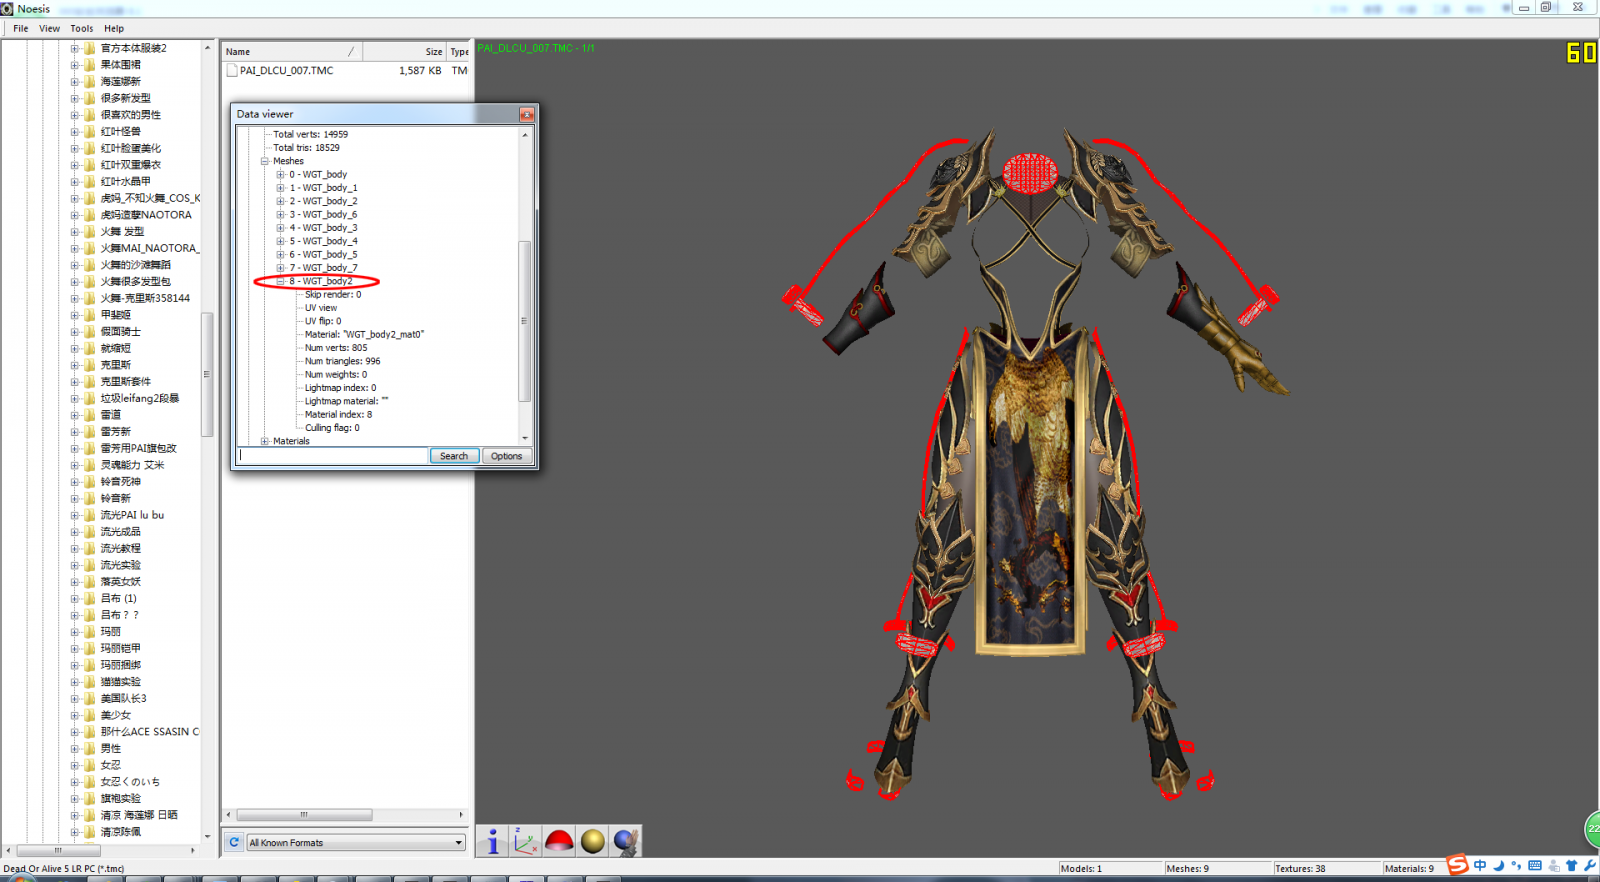Click the folder icon for 紅叶水晶甲
The width and height of the screenshot is (1600, 882).
point(90,182)
